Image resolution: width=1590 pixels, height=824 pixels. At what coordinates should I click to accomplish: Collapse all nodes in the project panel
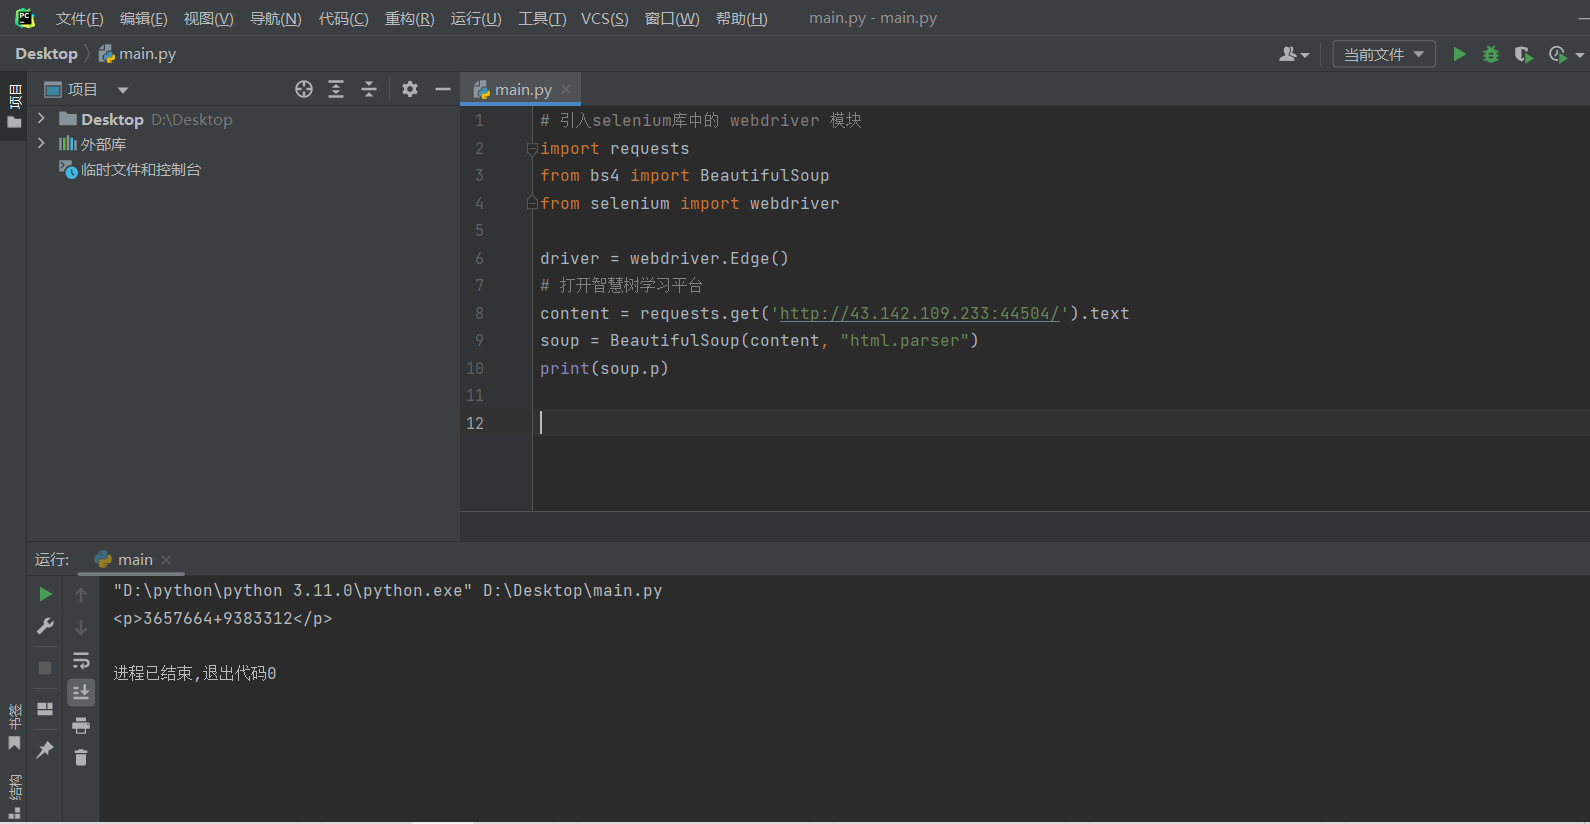coord(369,89)
